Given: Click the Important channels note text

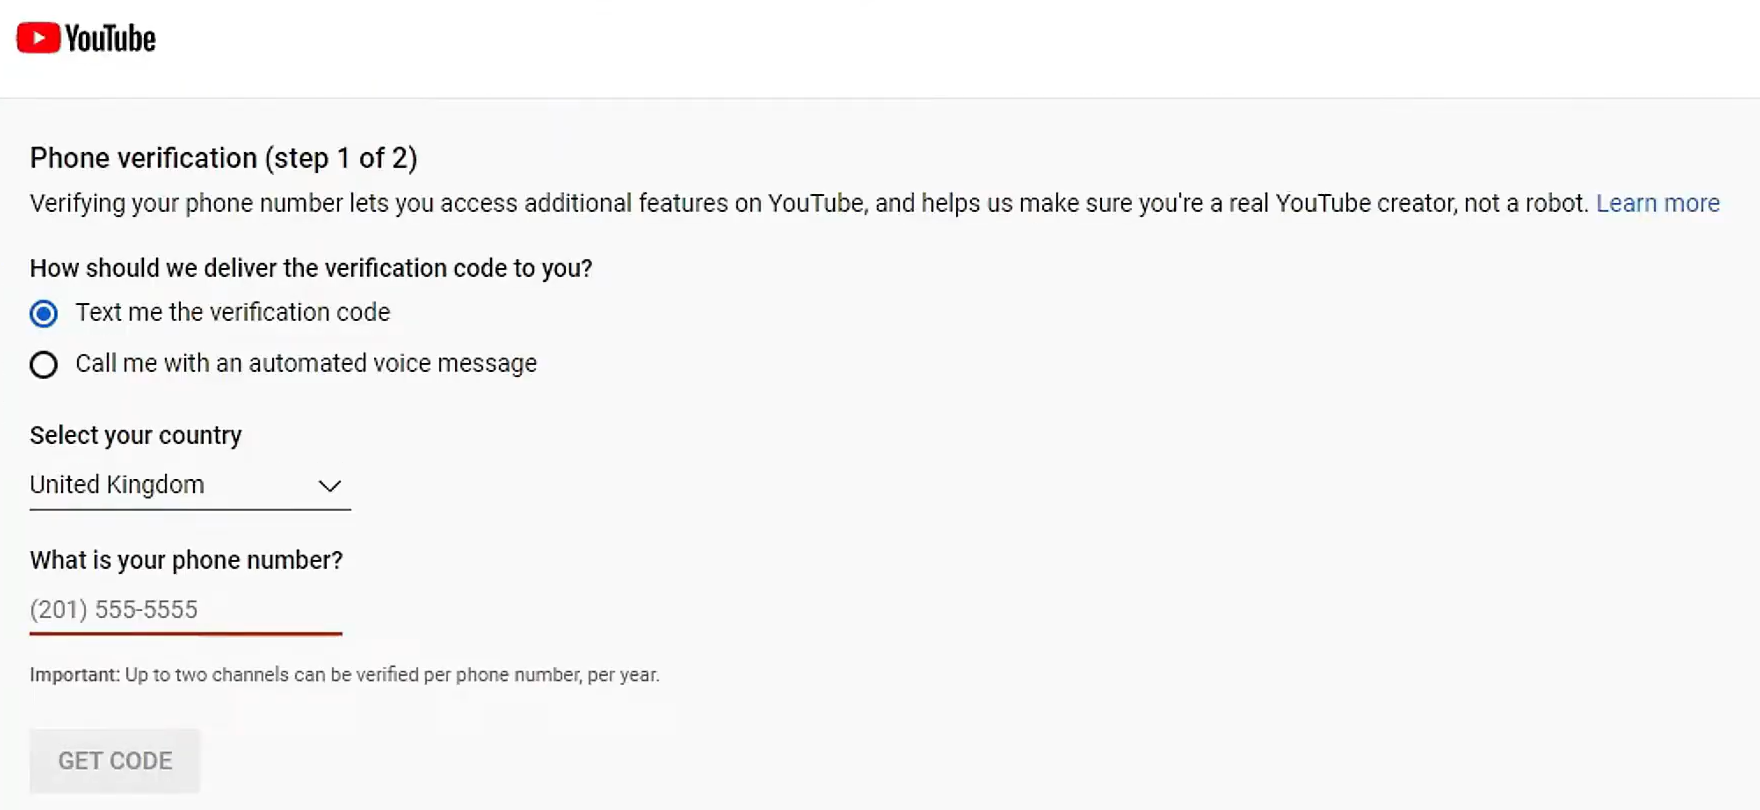Looking at the screenshot, I should (x=344, y=675).
